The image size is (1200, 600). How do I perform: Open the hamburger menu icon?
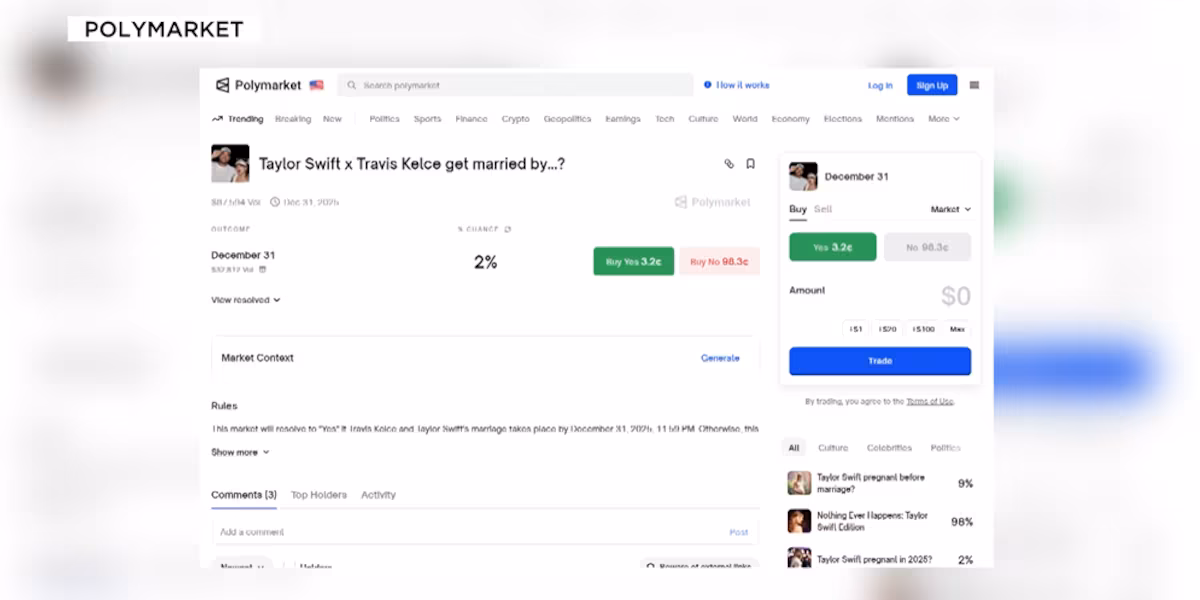coord(974,86)
